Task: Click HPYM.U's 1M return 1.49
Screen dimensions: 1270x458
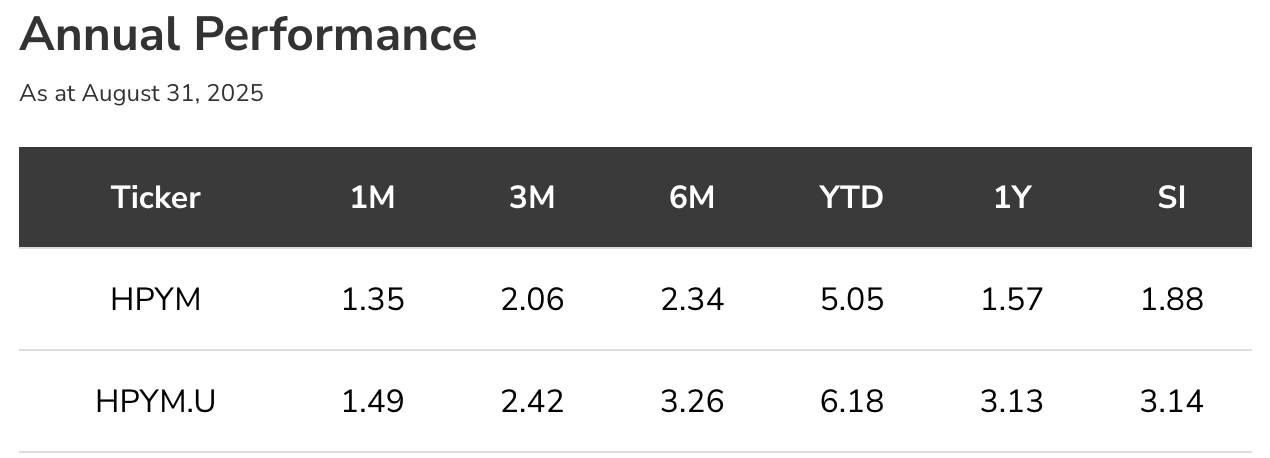Action: pyautogui.click(x=372, y=401)
